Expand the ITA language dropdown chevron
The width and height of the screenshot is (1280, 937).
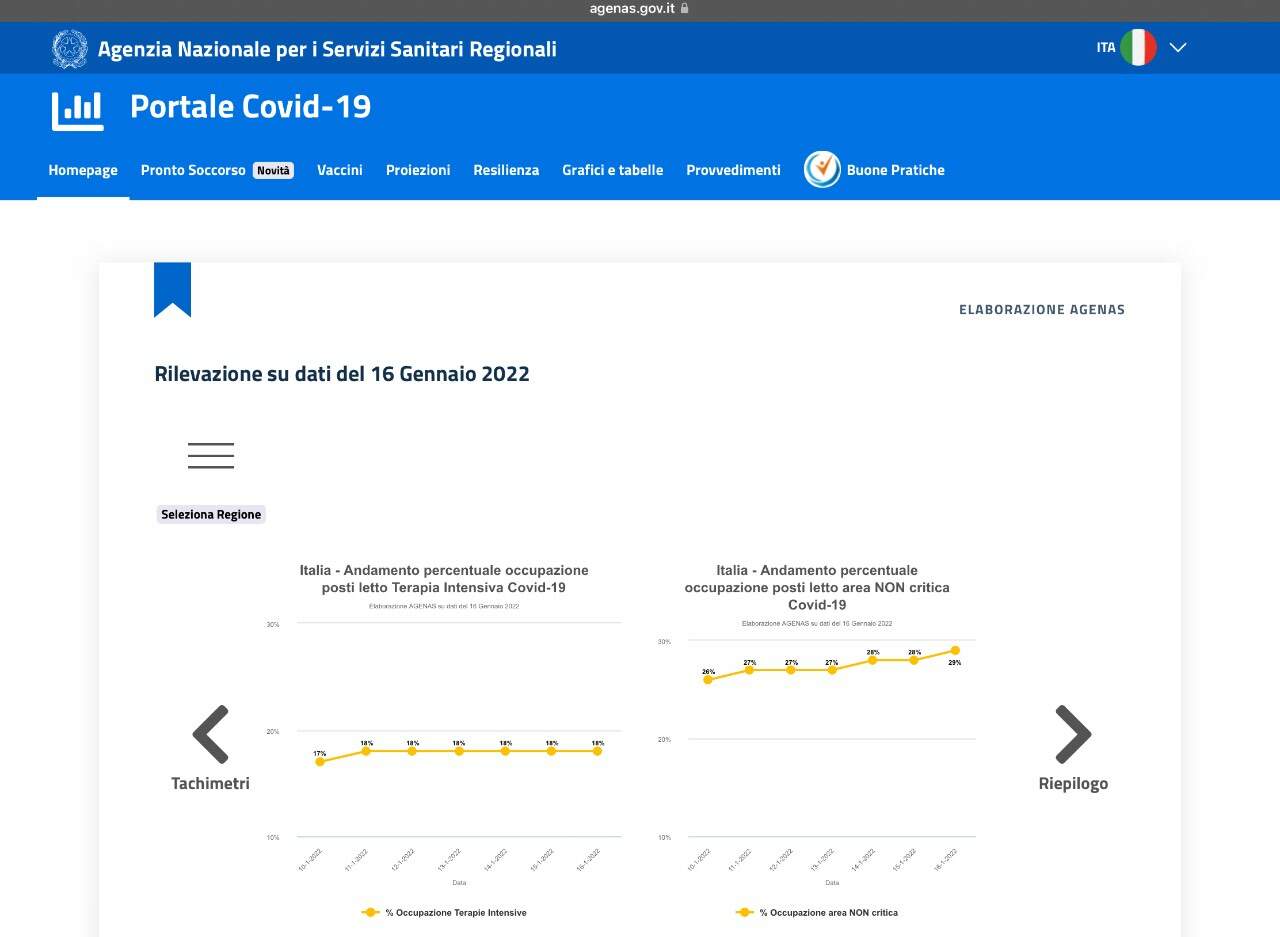click(1178, 47)
